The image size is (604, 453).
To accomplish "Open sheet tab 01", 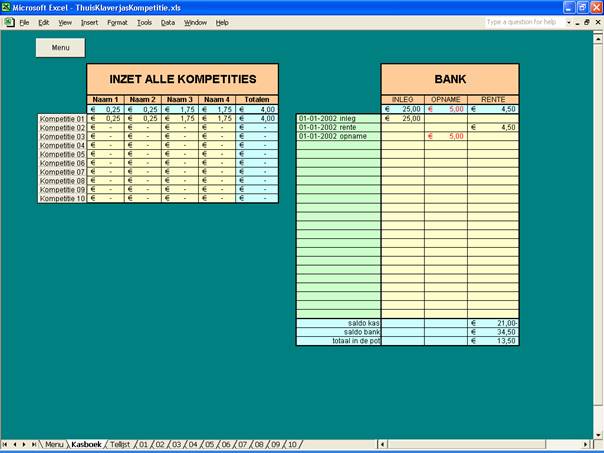I will click(143, 445).
